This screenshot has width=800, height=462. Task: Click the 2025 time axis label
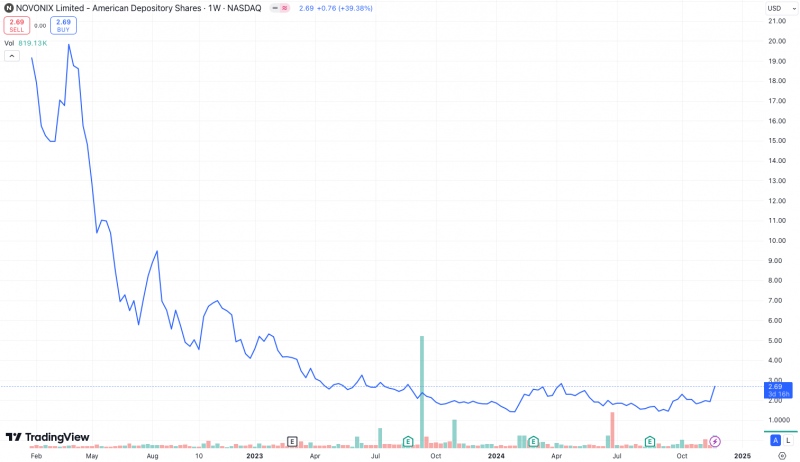[742, 455]
